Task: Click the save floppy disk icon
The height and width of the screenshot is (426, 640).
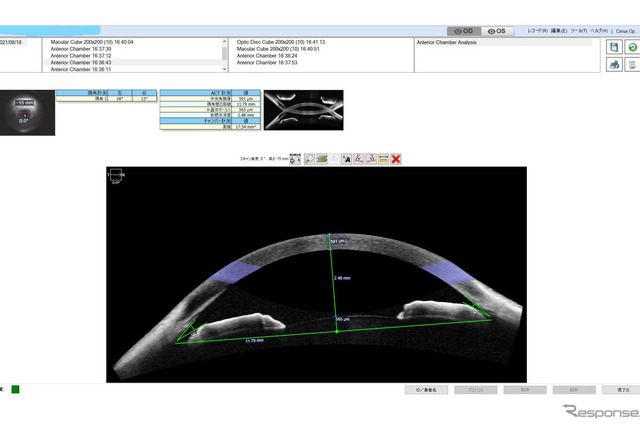Action: (614, 47)
